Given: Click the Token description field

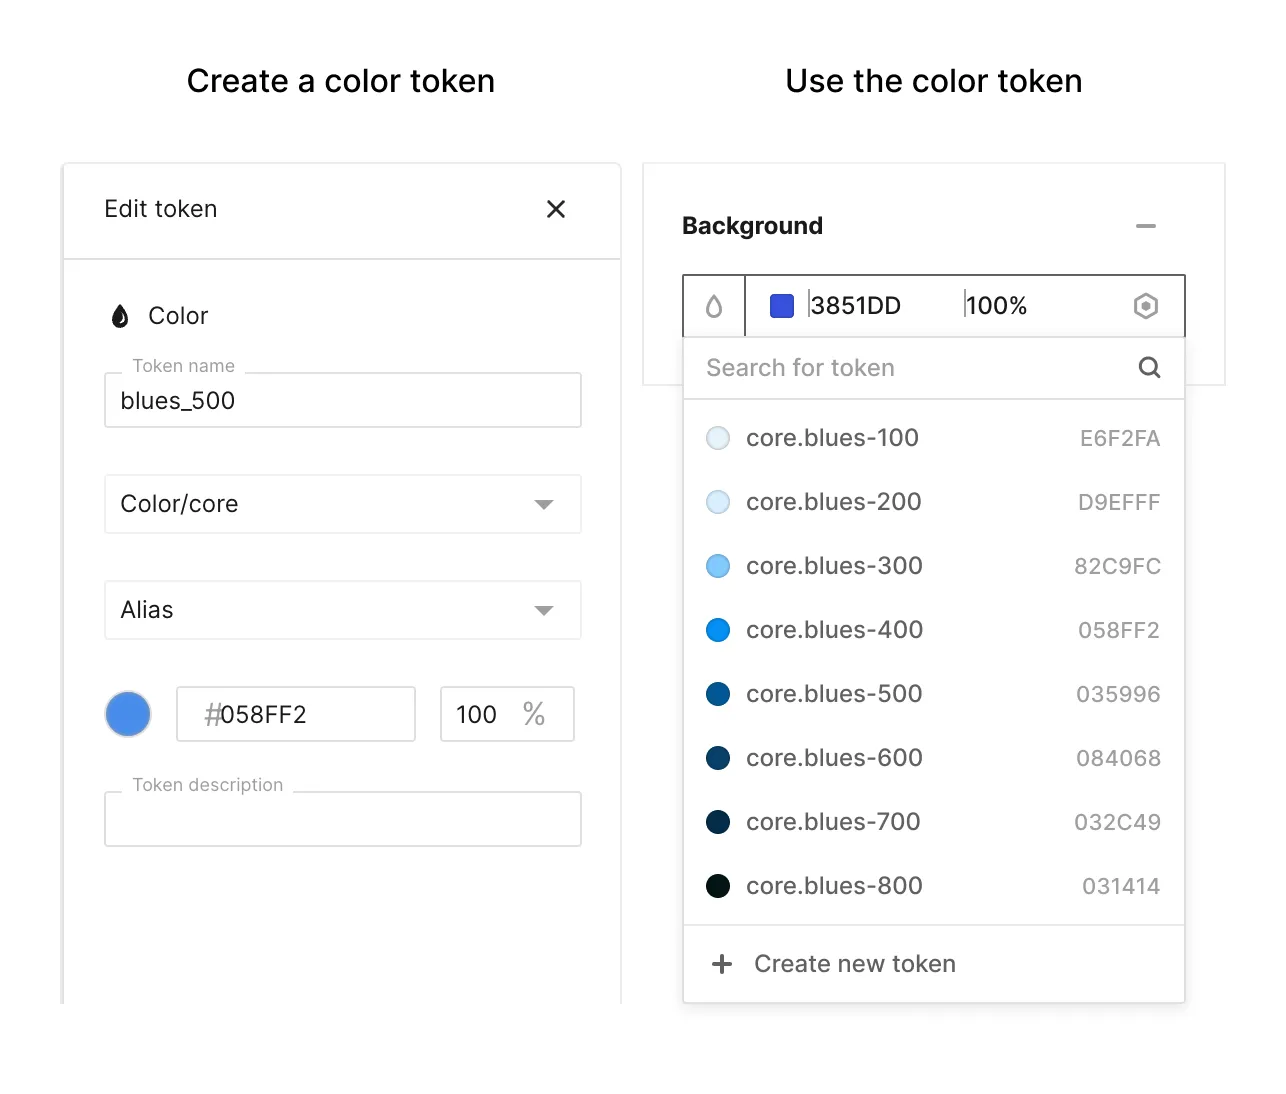Looking at the screenshot, I should coord(343,819).
